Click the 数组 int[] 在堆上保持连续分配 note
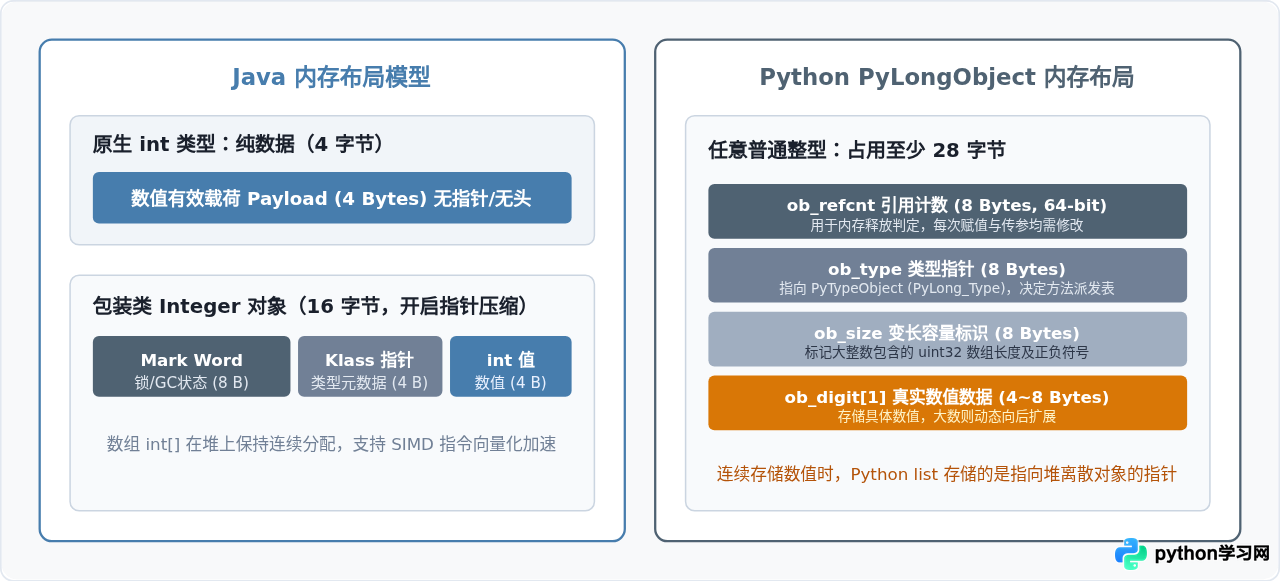 (332, 444)
